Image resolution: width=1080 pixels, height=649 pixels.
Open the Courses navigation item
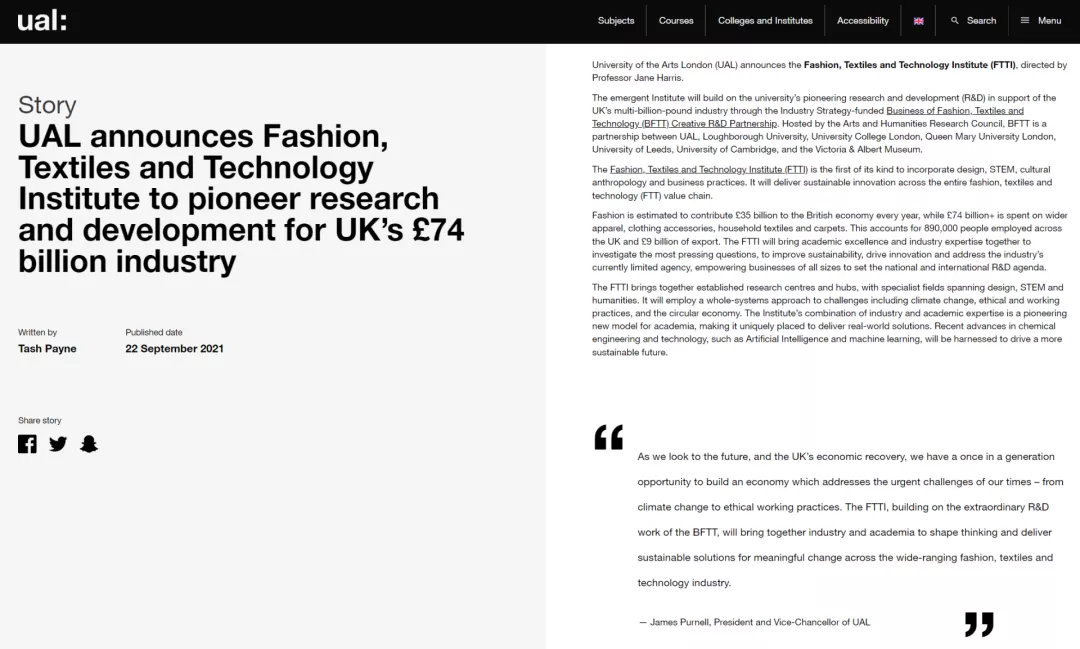coord(676,21)
